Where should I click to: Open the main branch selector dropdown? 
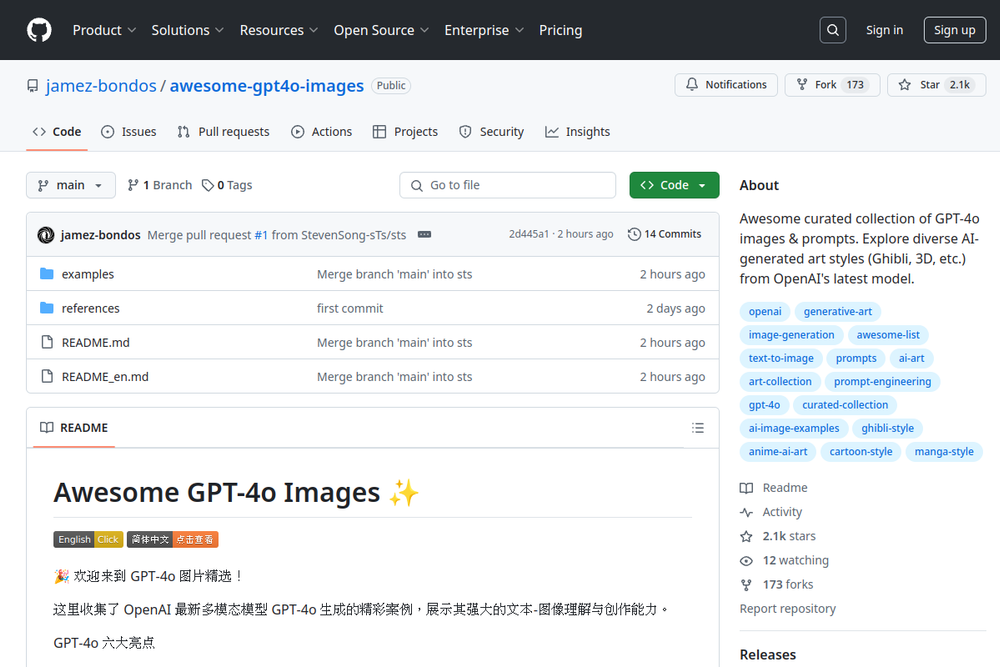click(71, 185)
